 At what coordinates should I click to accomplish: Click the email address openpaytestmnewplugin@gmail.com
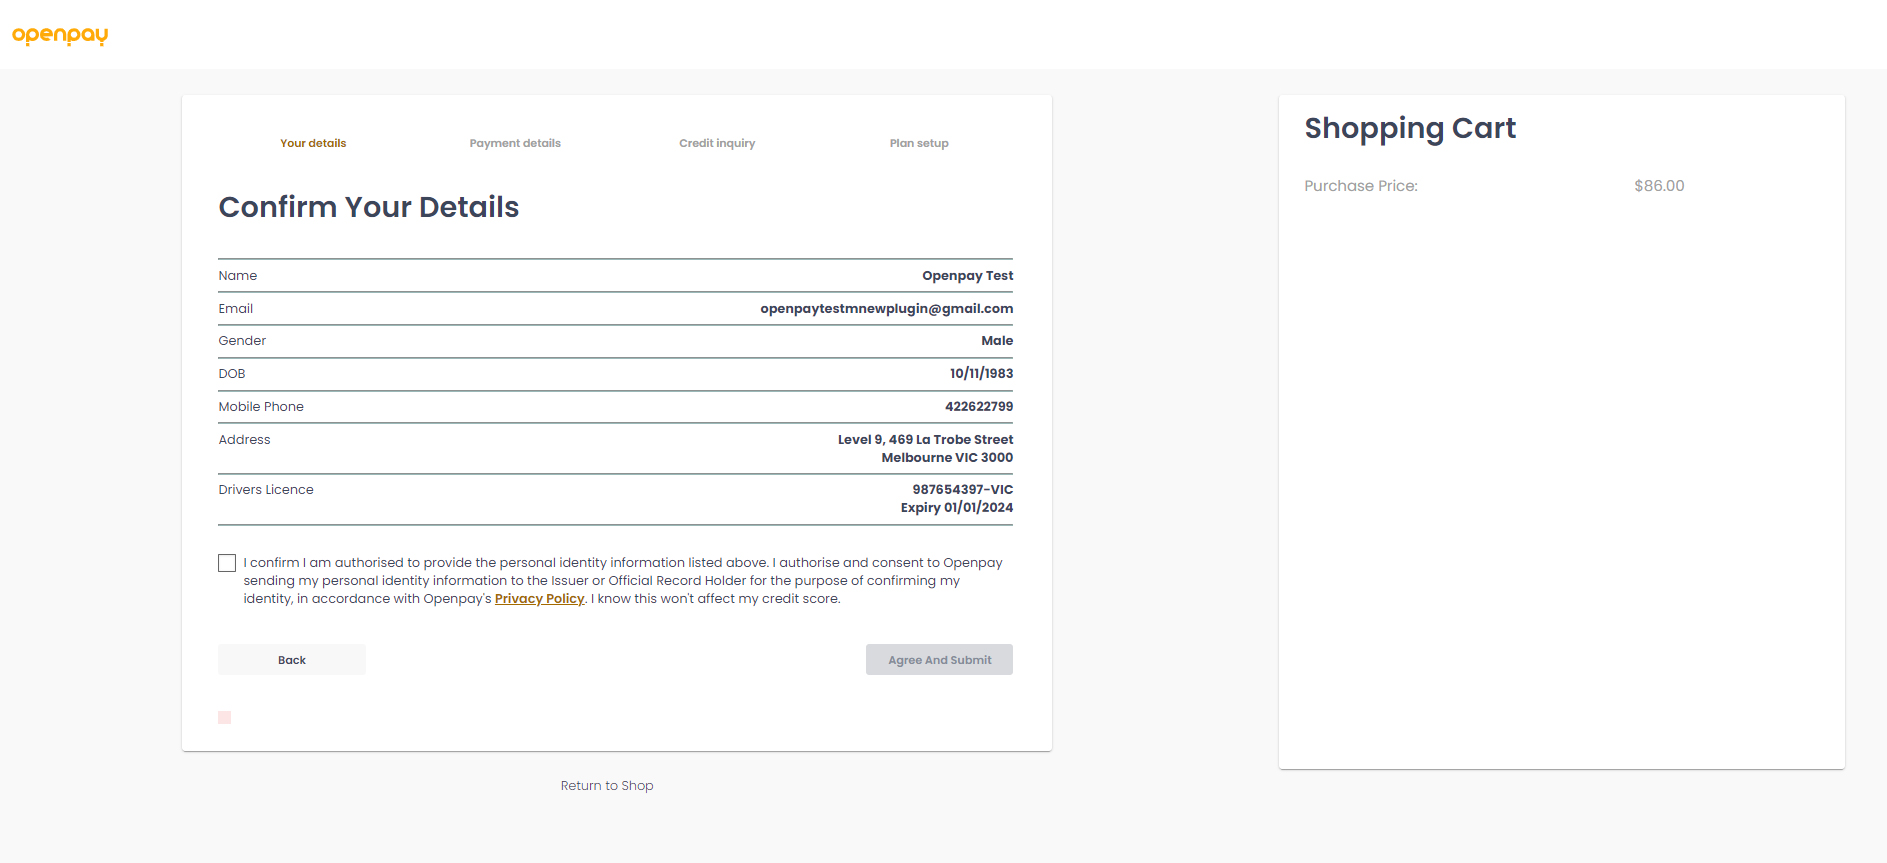[886, 309]
